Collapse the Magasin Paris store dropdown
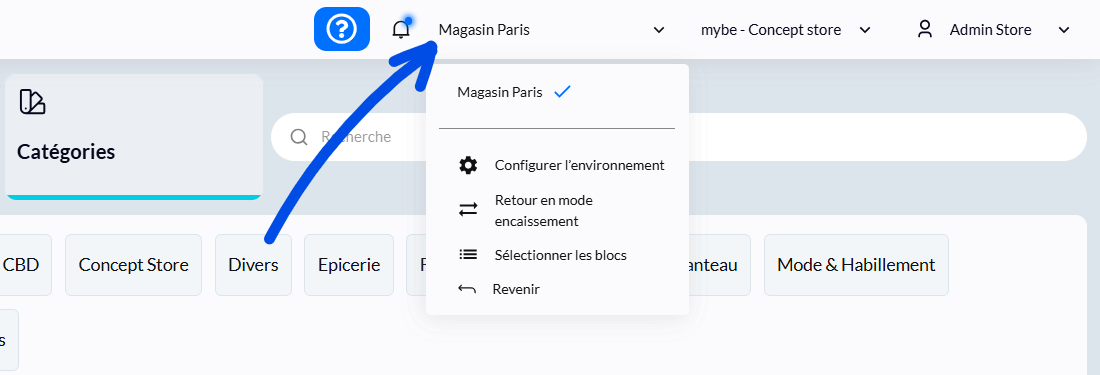 pos(658,30)
